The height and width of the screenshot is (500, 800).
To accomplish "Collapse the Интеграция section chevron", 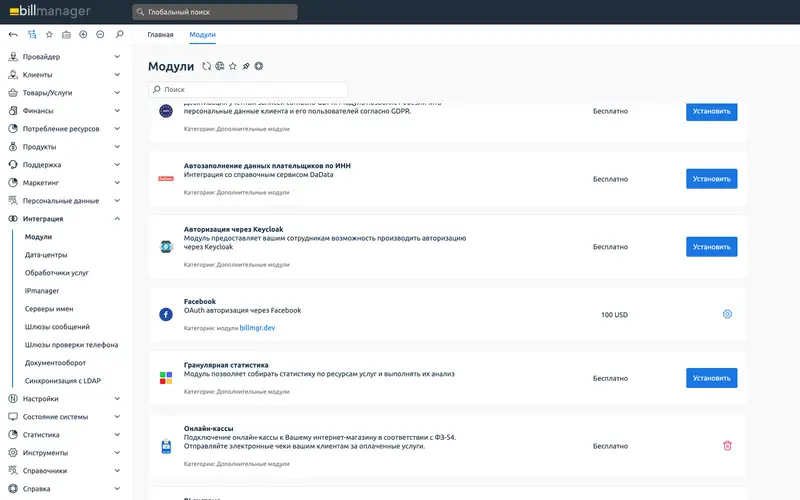I will (x=117, y=218).
